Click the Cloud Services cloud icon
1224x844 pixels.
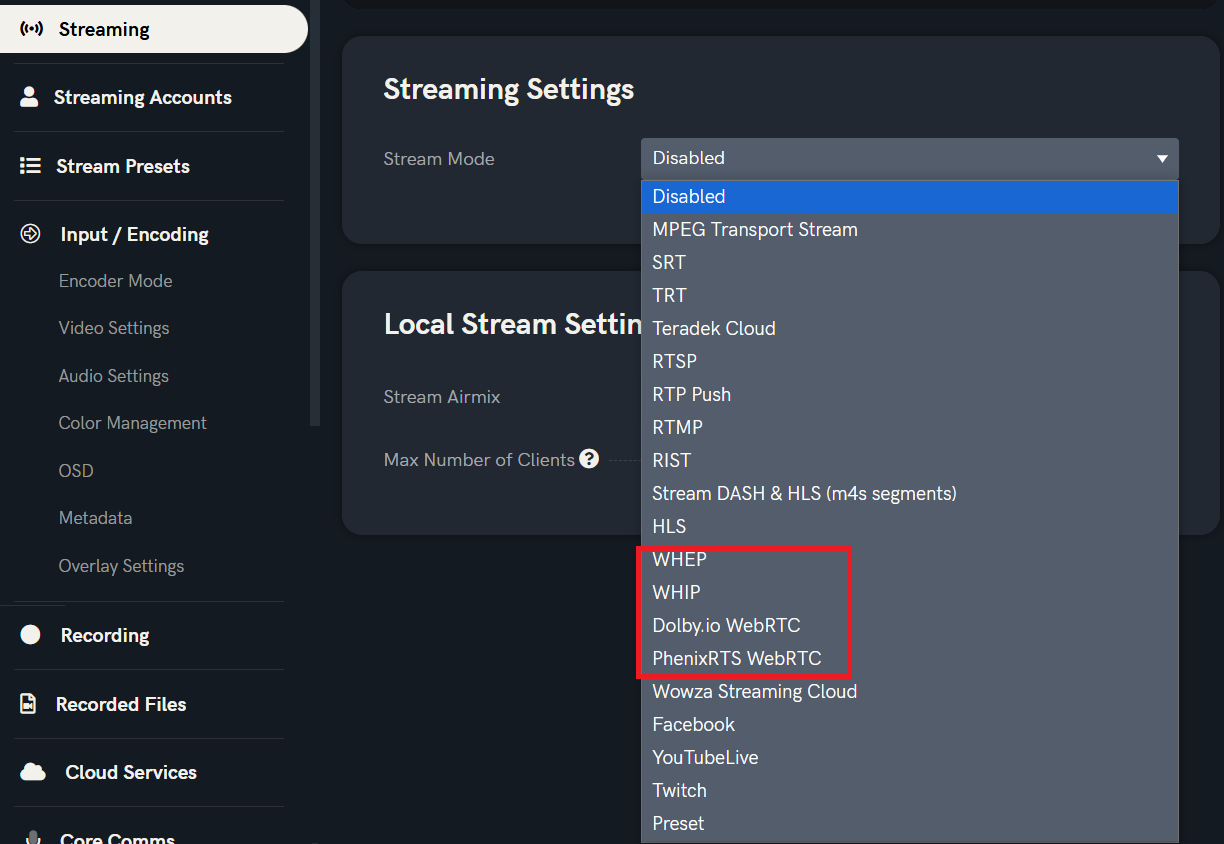tap(33, 772)
